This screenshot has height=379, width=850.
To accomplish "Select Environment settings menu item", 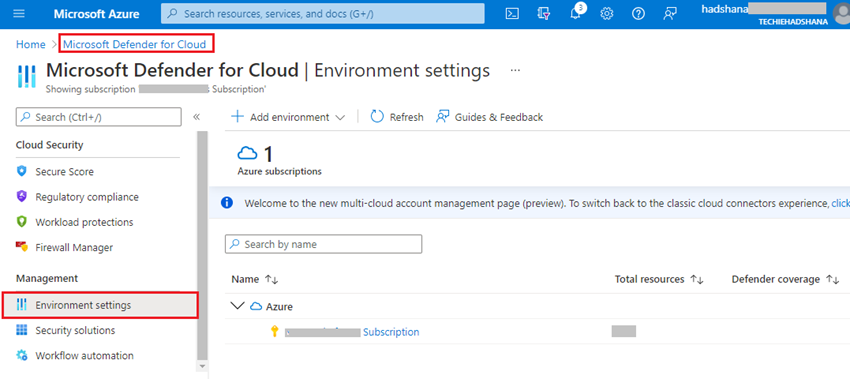I will (100, 305).
